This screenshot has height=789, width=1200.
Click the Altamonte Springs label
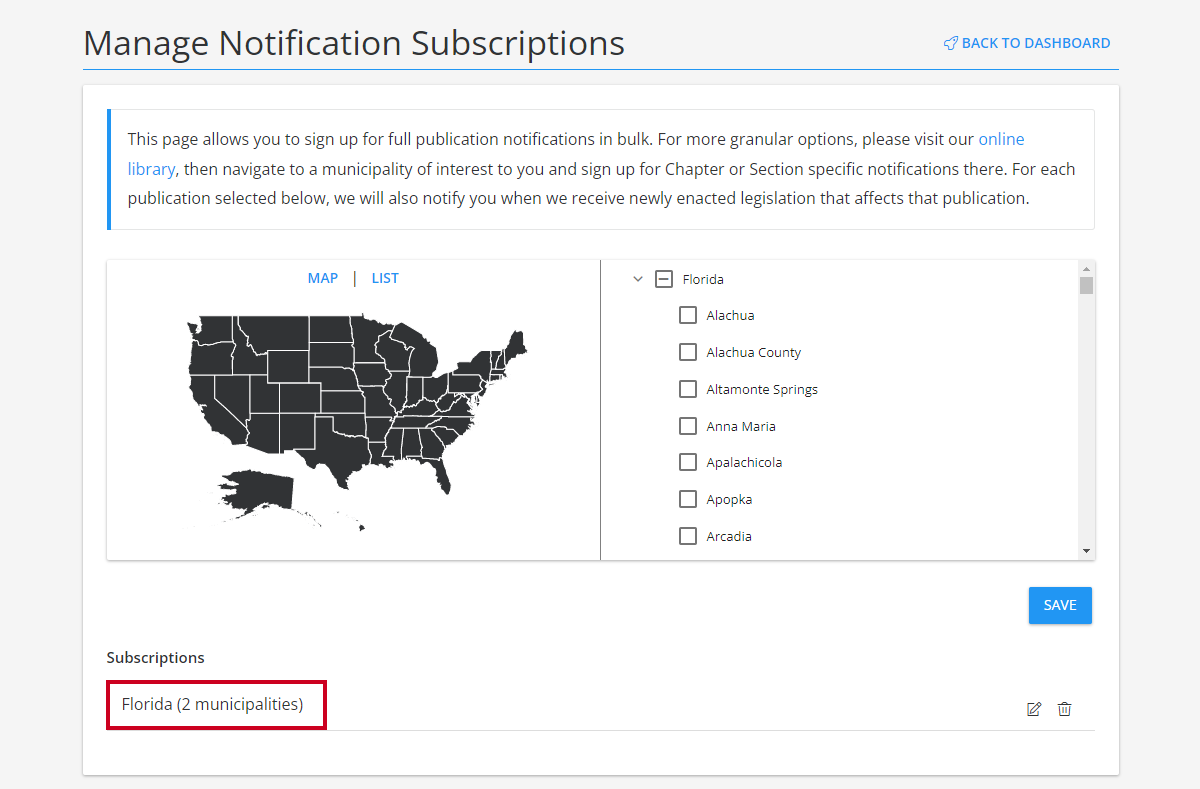coord(762,389)
